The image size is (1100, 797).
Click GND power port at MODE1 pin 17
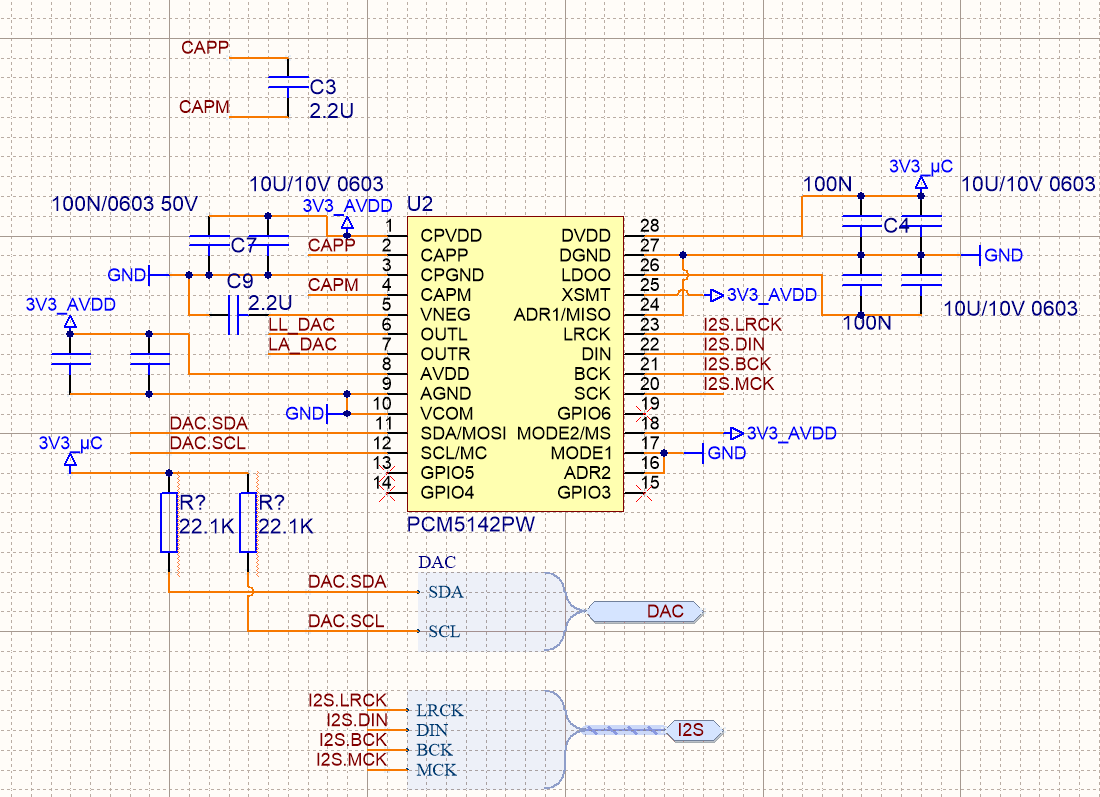[716, 453]
